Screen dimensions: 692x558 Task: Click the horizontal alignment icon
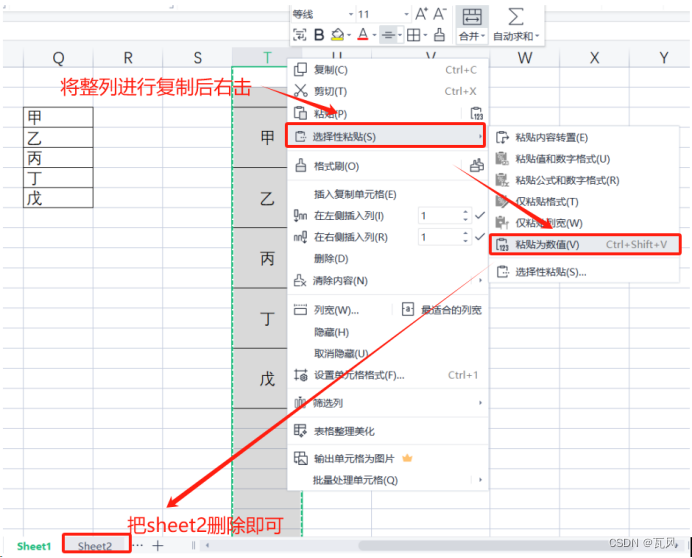[388, 35]
